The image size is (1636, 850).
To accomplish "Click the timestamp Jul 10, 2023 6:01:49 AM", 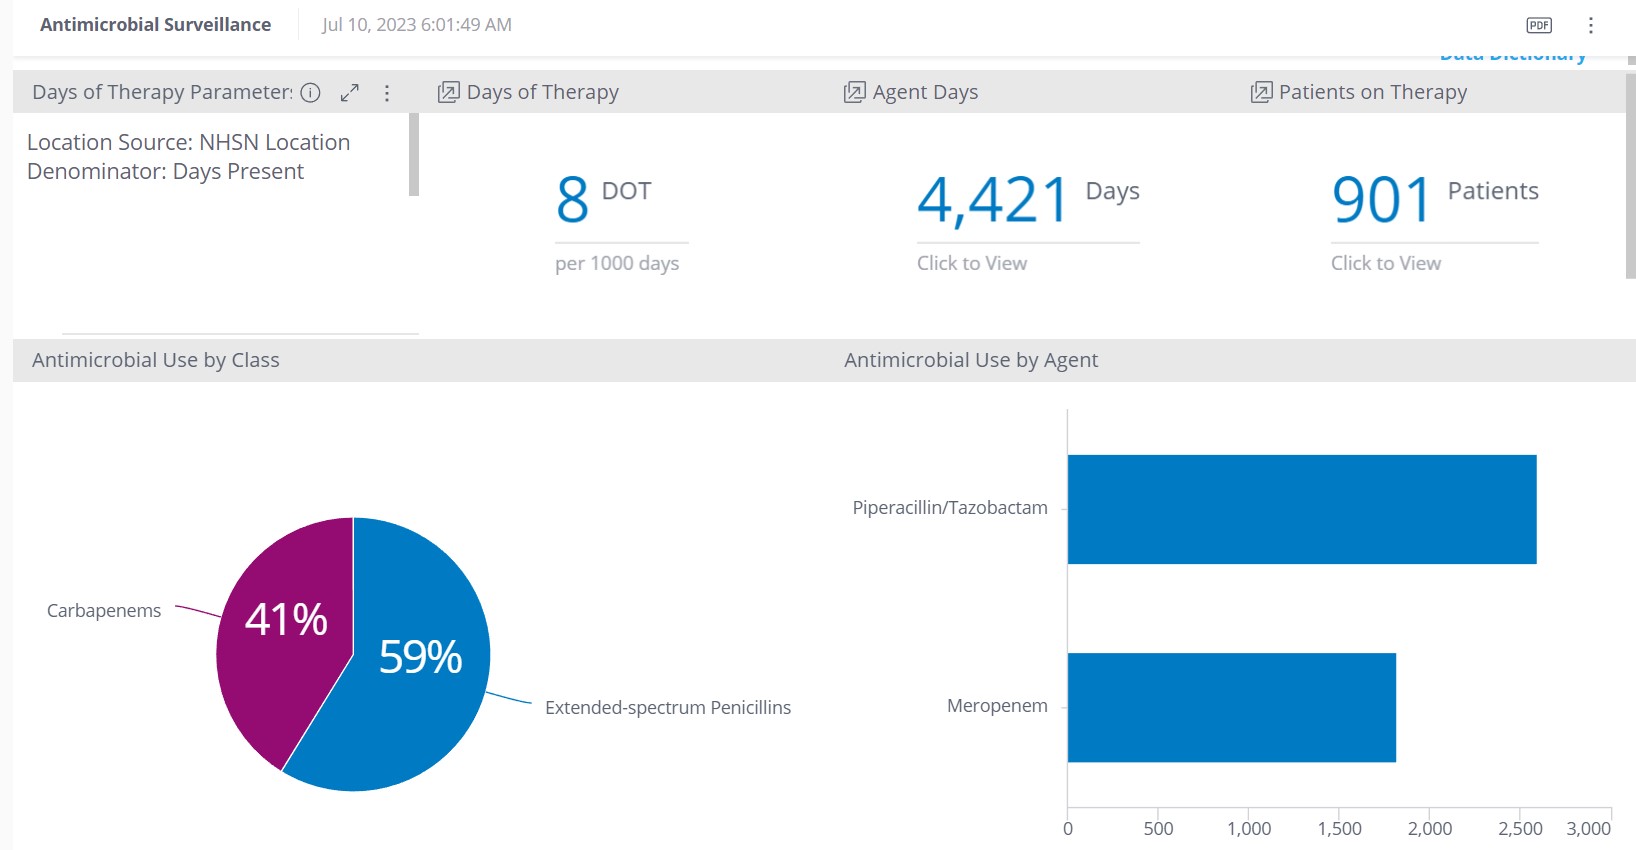I will click(x=417, y=25).
